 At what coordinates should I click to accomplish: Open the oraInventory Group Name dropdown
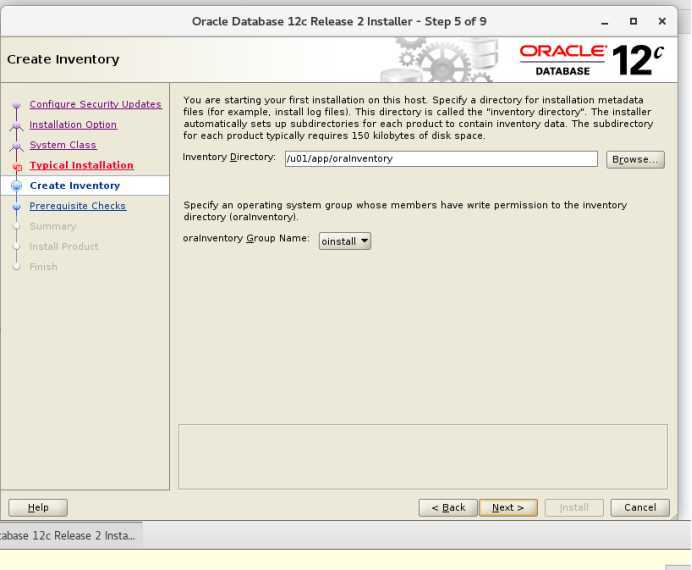tap(345, 241)
